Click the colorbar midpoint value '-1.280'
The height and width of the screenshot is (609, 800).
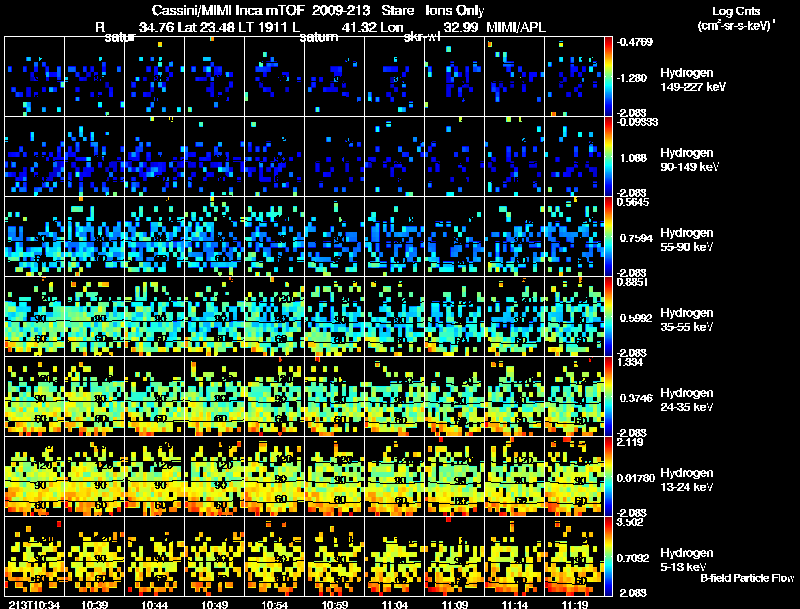(632, 78)
